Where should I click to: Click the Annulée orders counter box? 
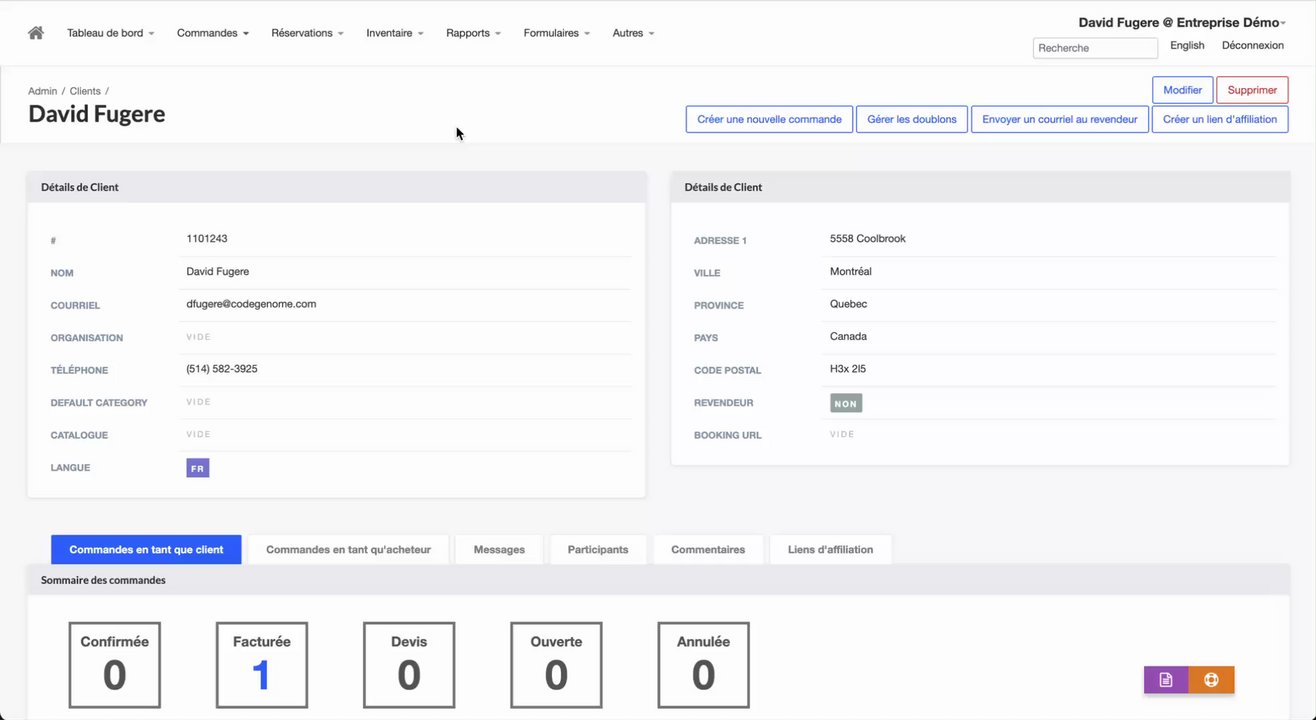pyautogui.click(x=703, y=665)
